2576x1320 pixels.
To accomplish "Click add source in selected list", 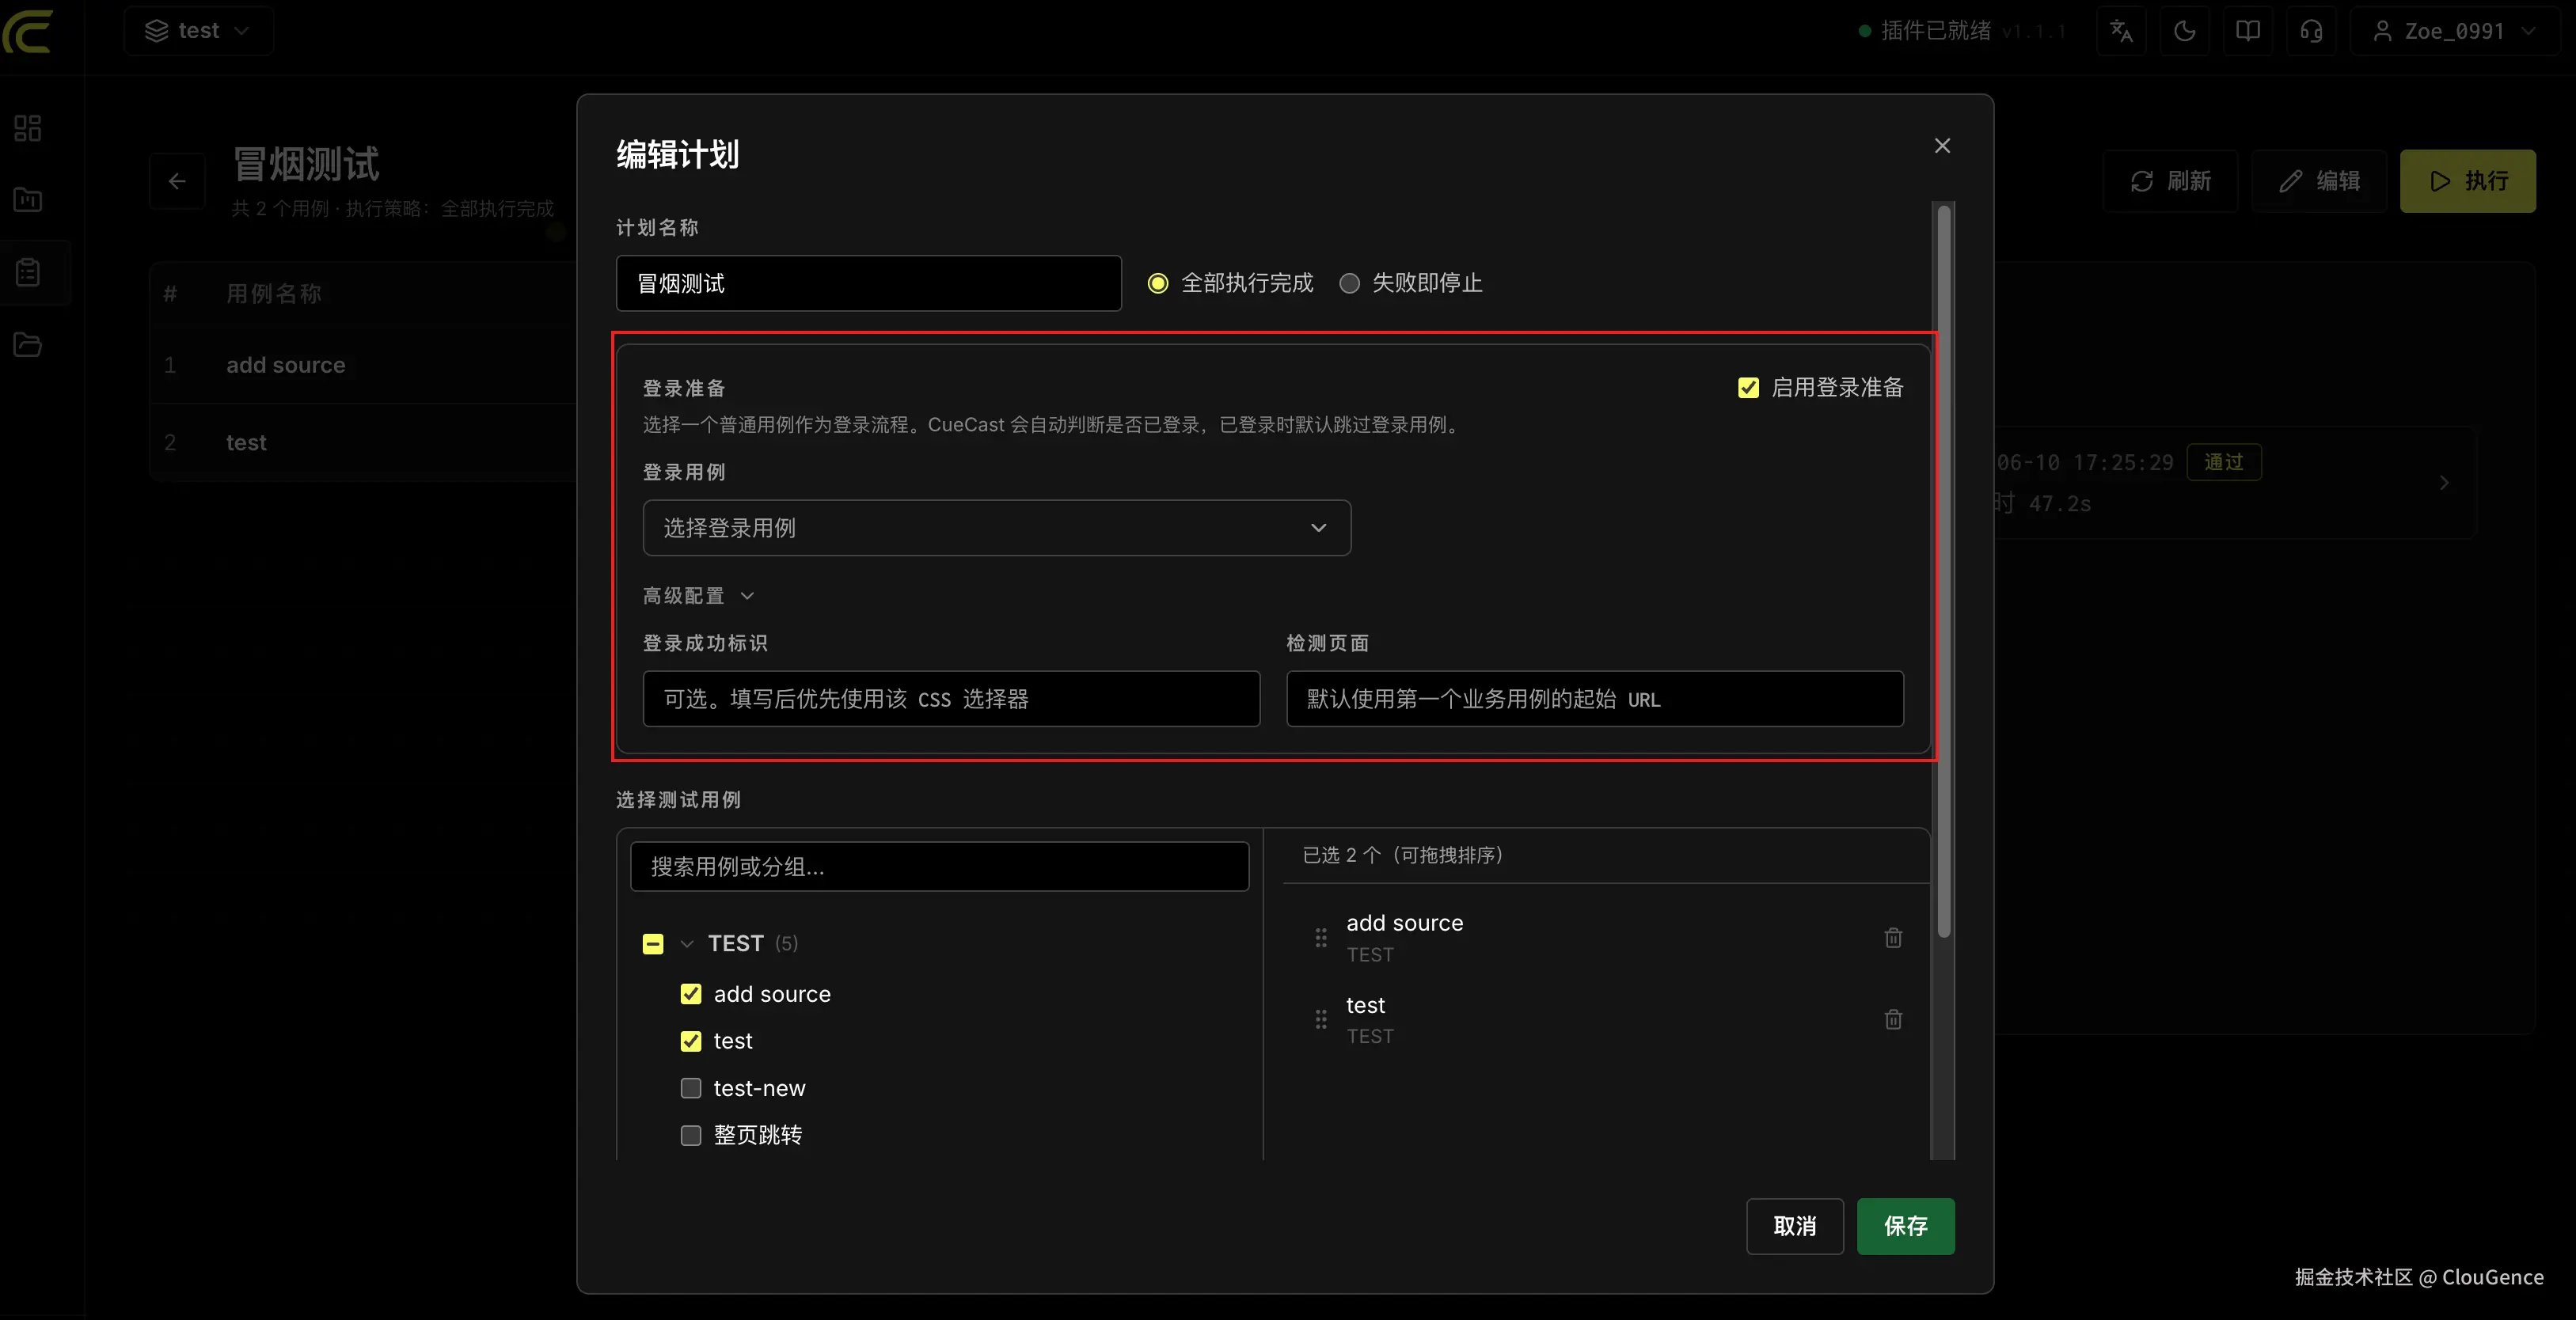I will point(1404,923).
